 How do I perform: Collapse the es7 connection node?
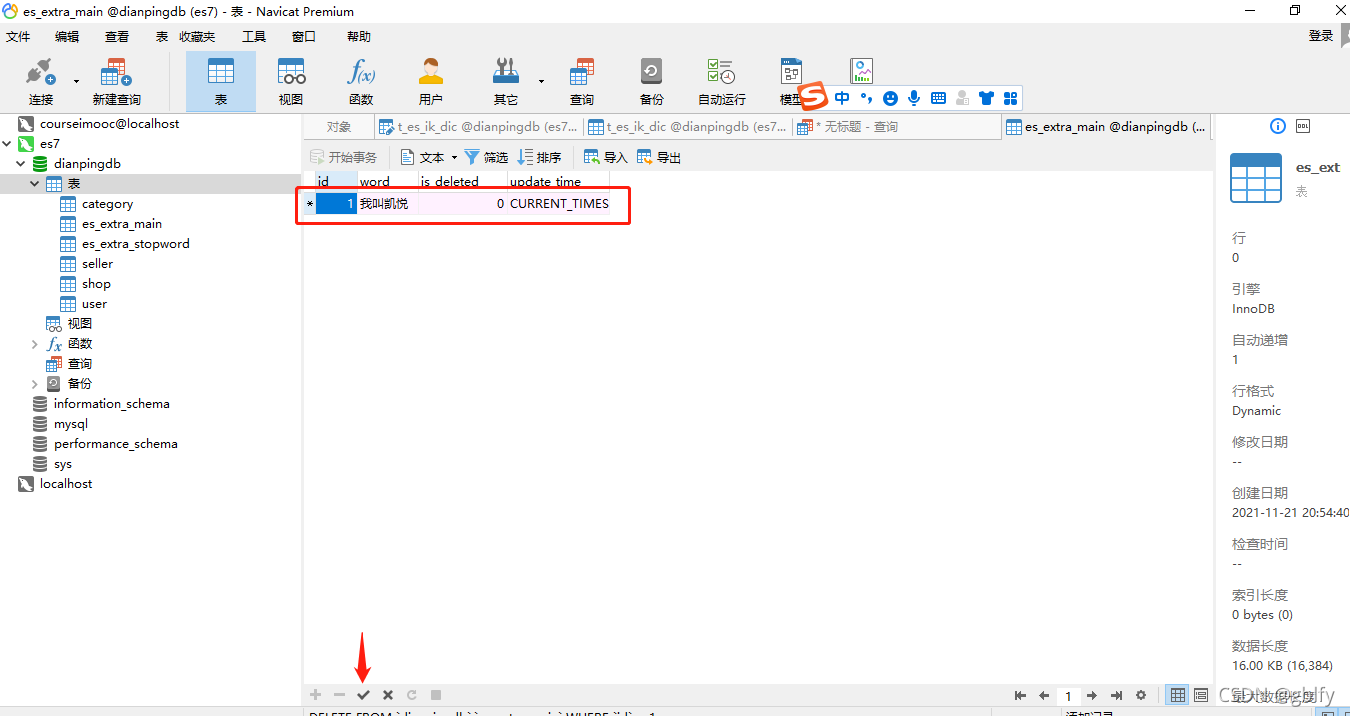pos(7,144)
